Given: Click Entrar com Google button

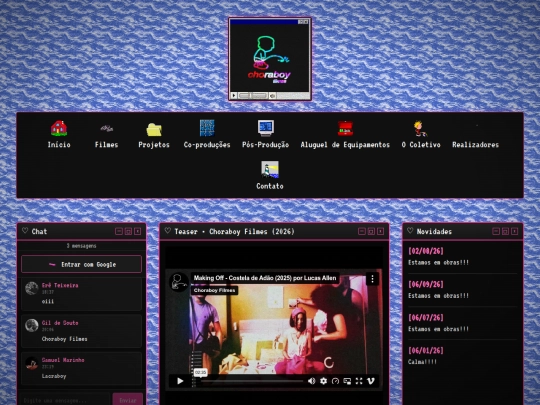Looking at the screenshot, I should (81, 264).
